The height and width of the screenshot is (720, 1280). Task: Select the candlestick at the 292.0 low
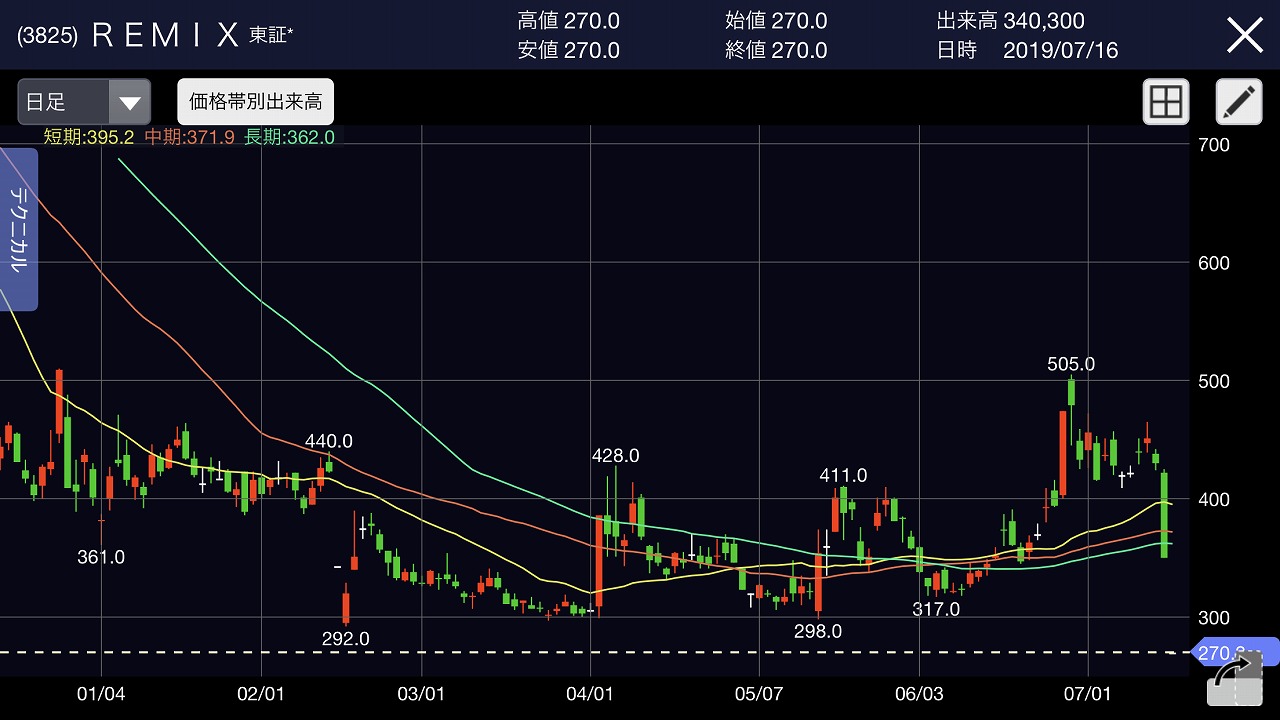(x=346, y=607)
